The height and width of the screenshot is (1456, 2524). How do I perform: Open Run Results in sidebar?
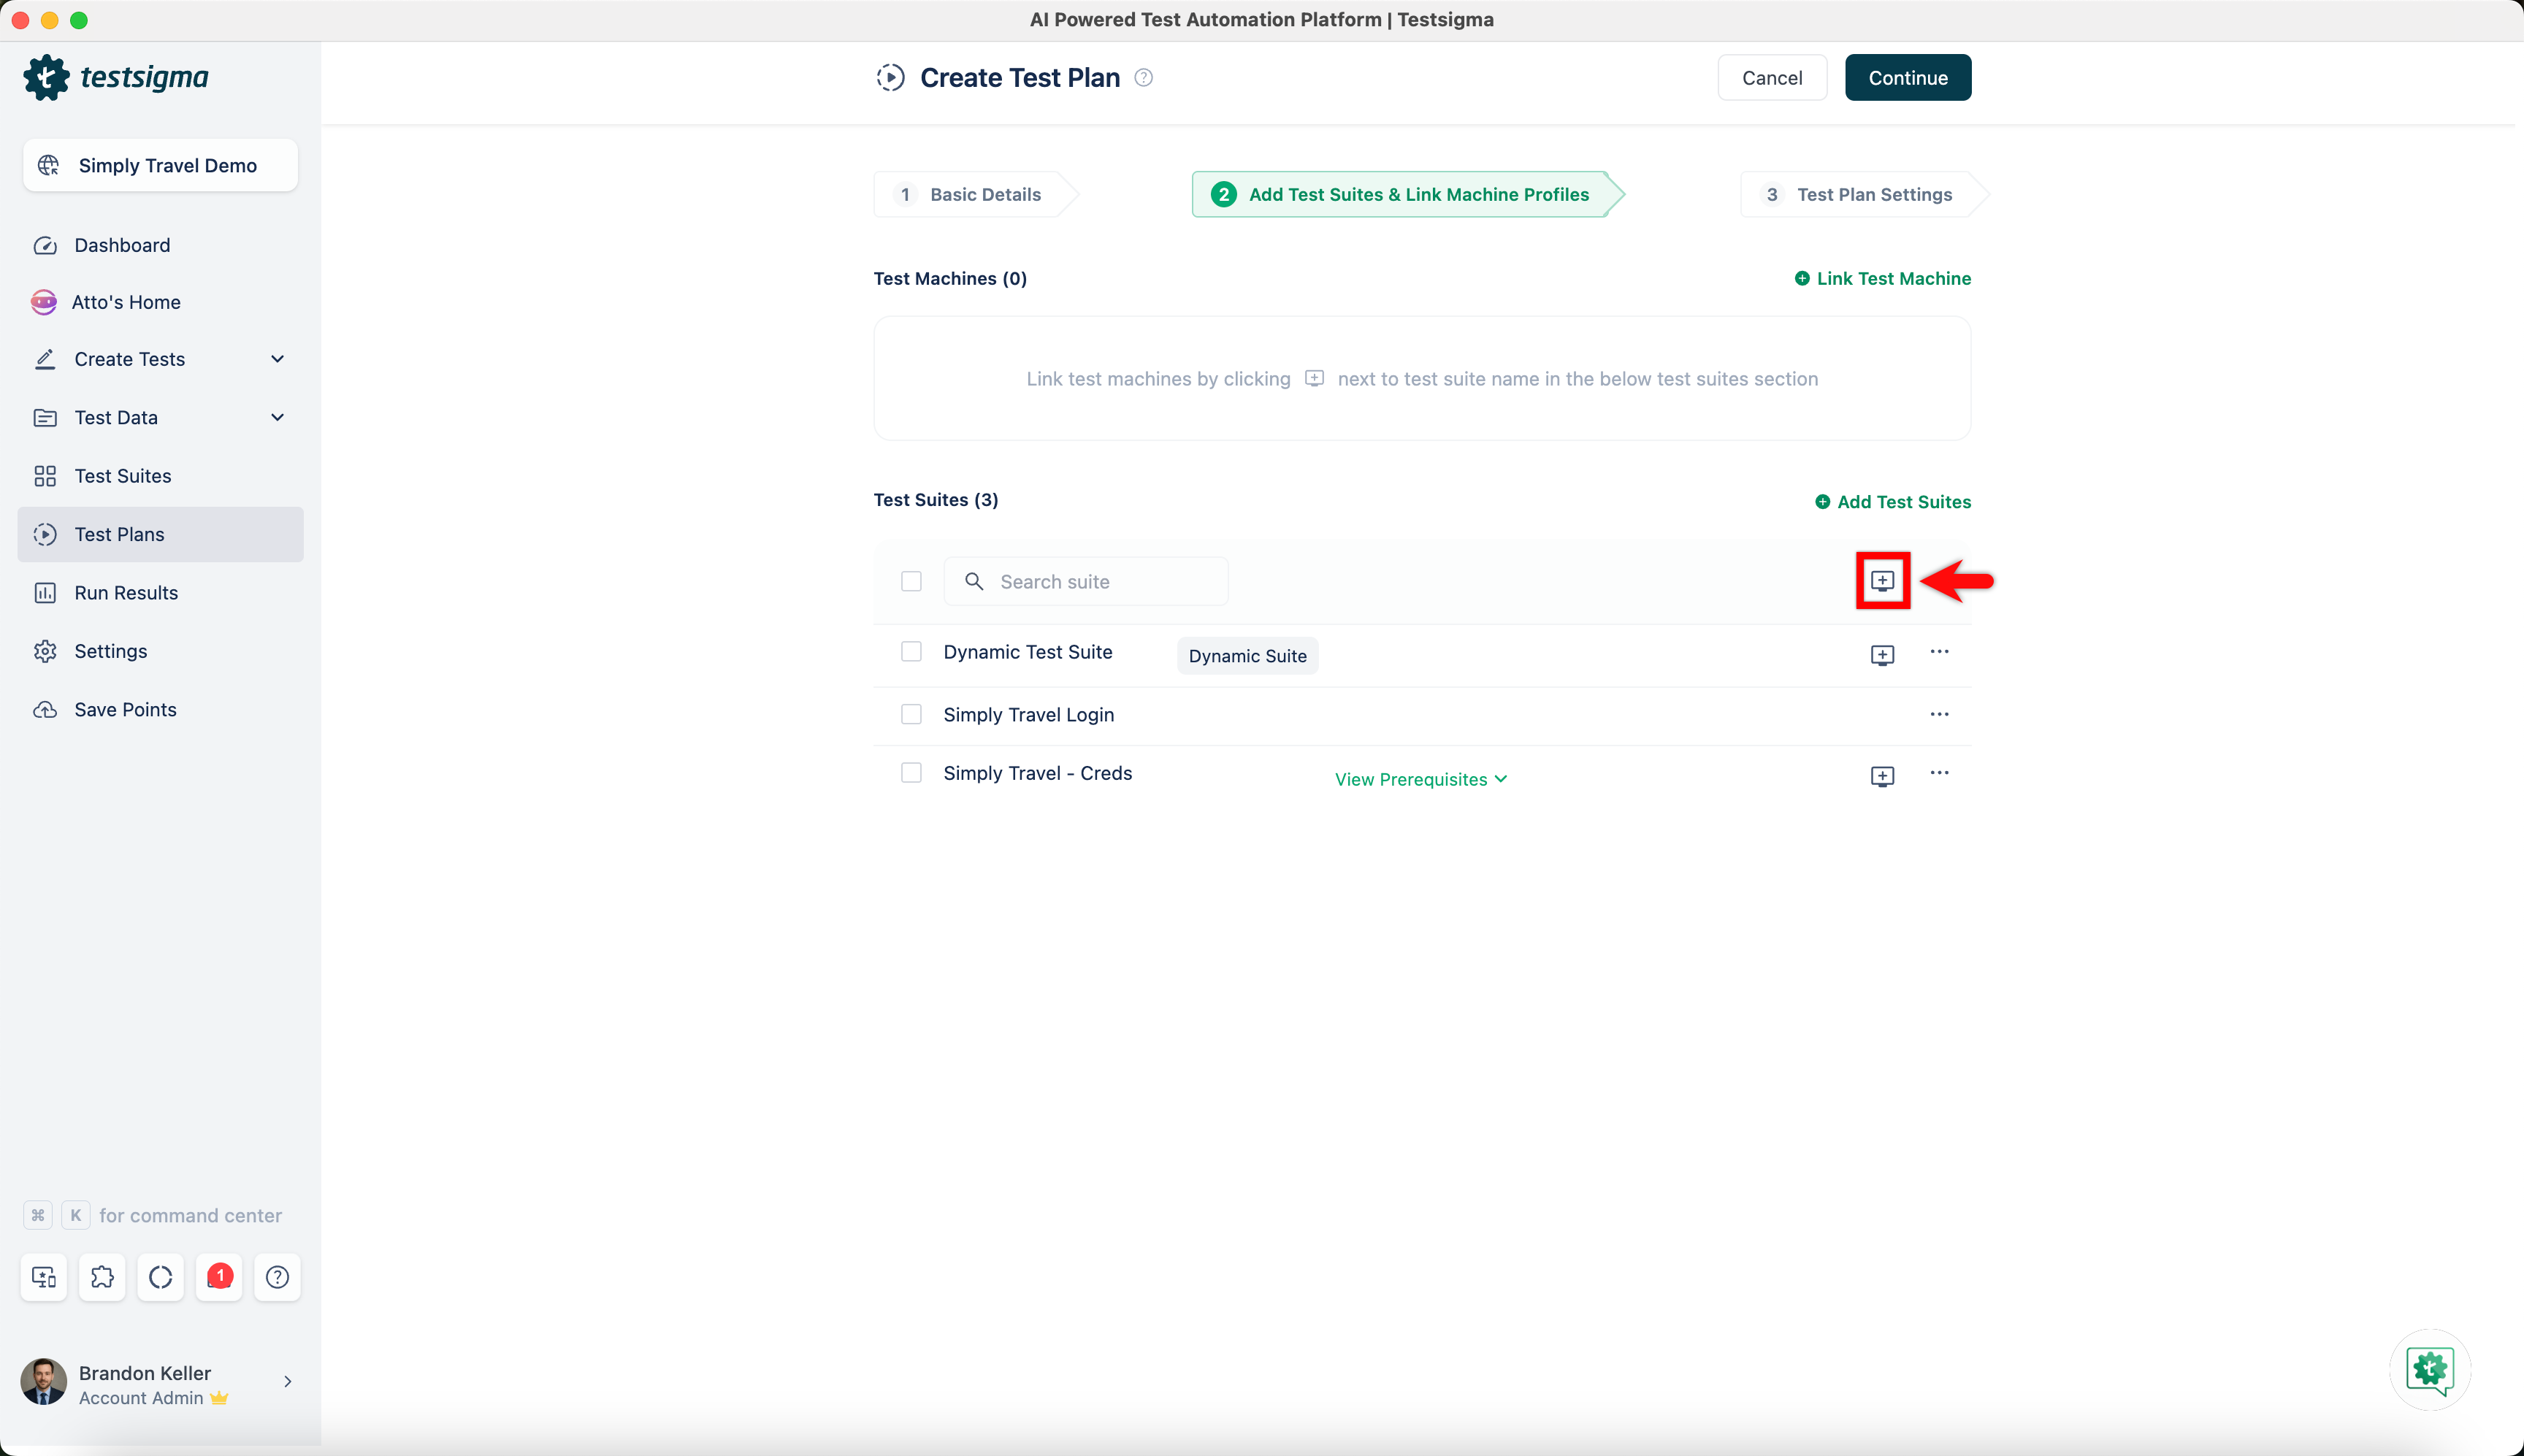click(126, 593)
